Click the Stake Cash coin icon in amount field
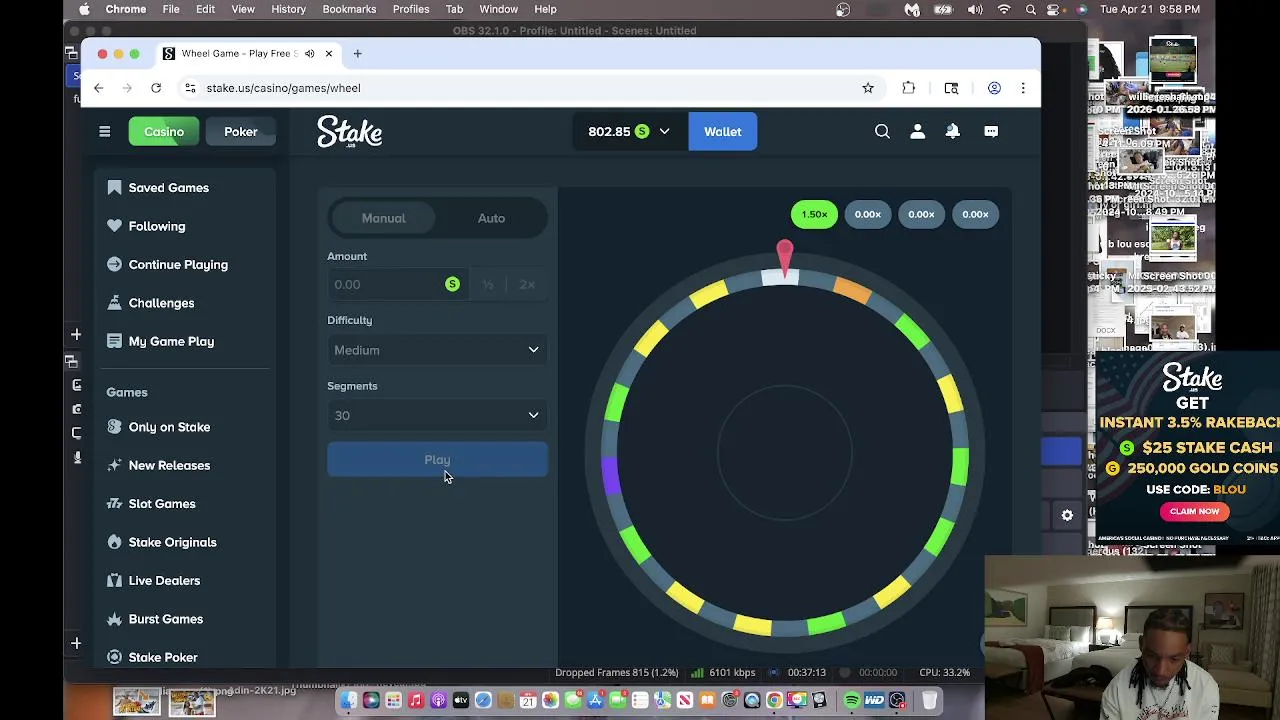 [452, 284]
